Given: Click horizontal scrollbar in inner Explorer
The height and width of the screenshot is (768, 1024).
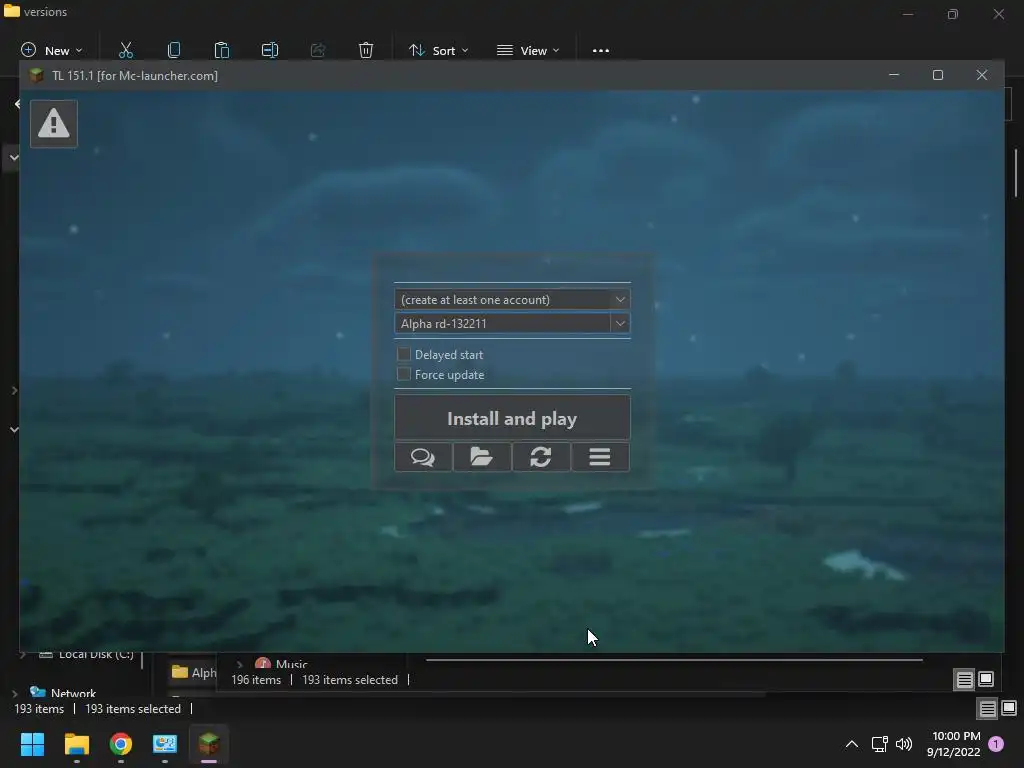Looking at the screenshot, I should point(674,660).
